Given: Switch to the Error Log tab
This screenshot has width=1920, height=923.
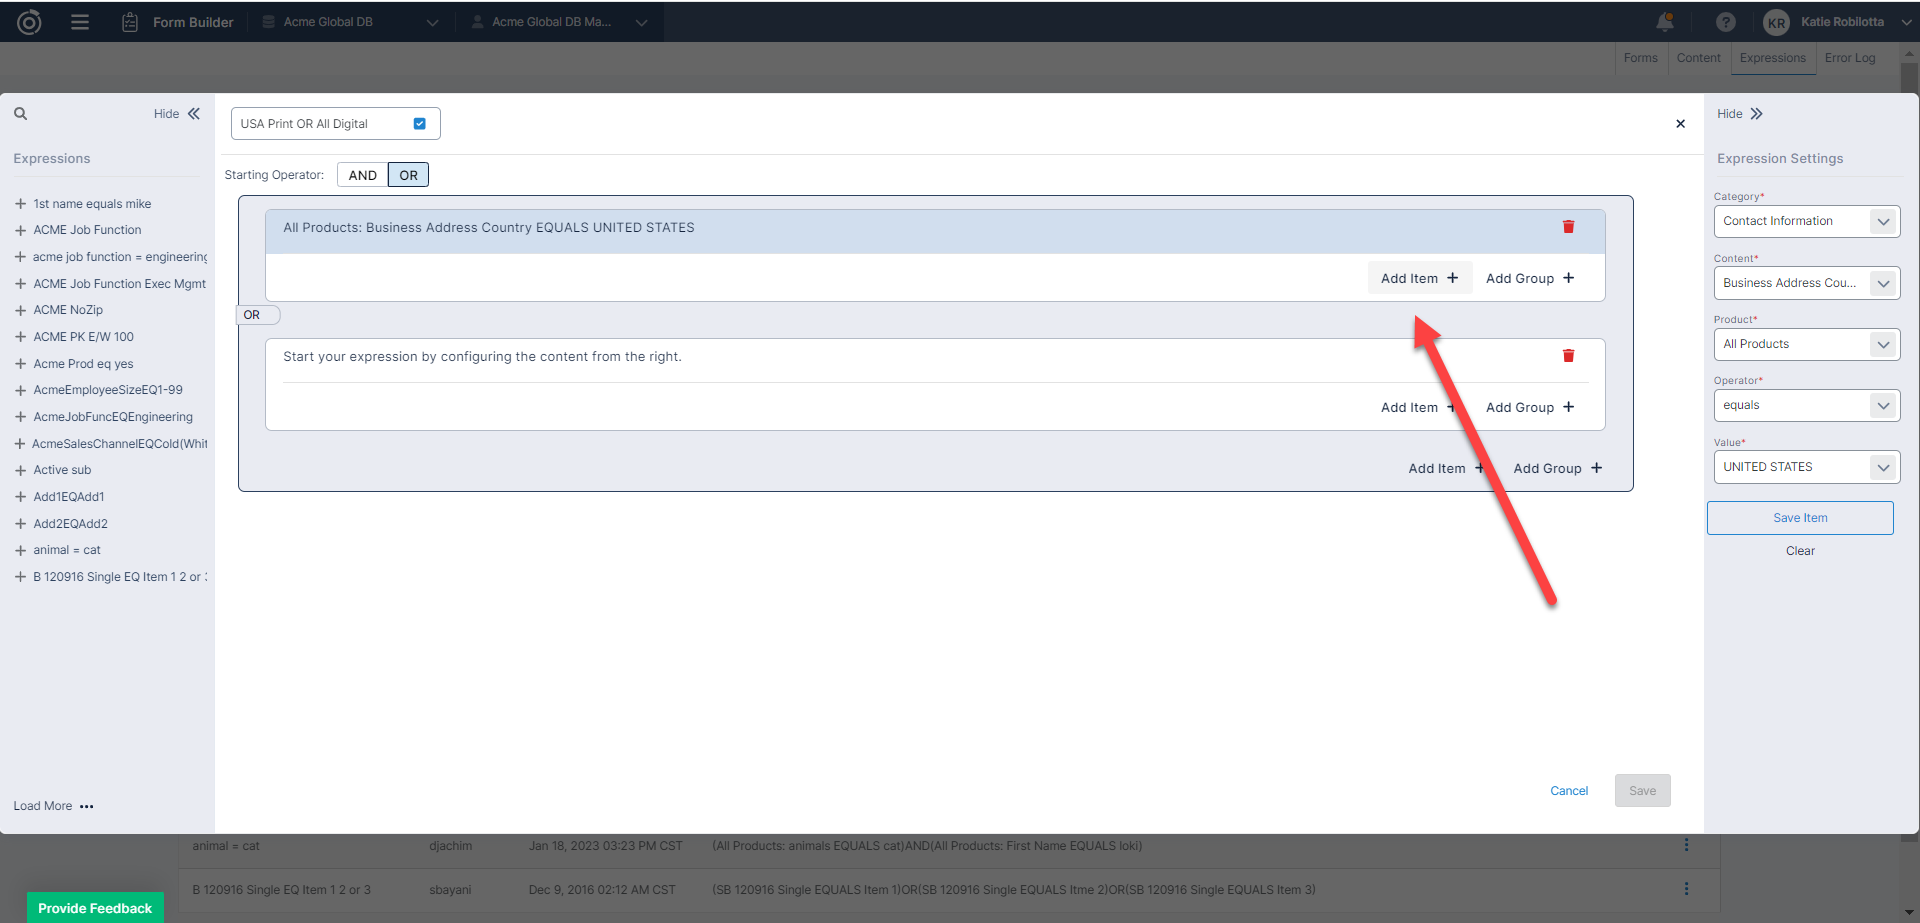Looking at the screenshot, I should click(x=1849, y=58).
